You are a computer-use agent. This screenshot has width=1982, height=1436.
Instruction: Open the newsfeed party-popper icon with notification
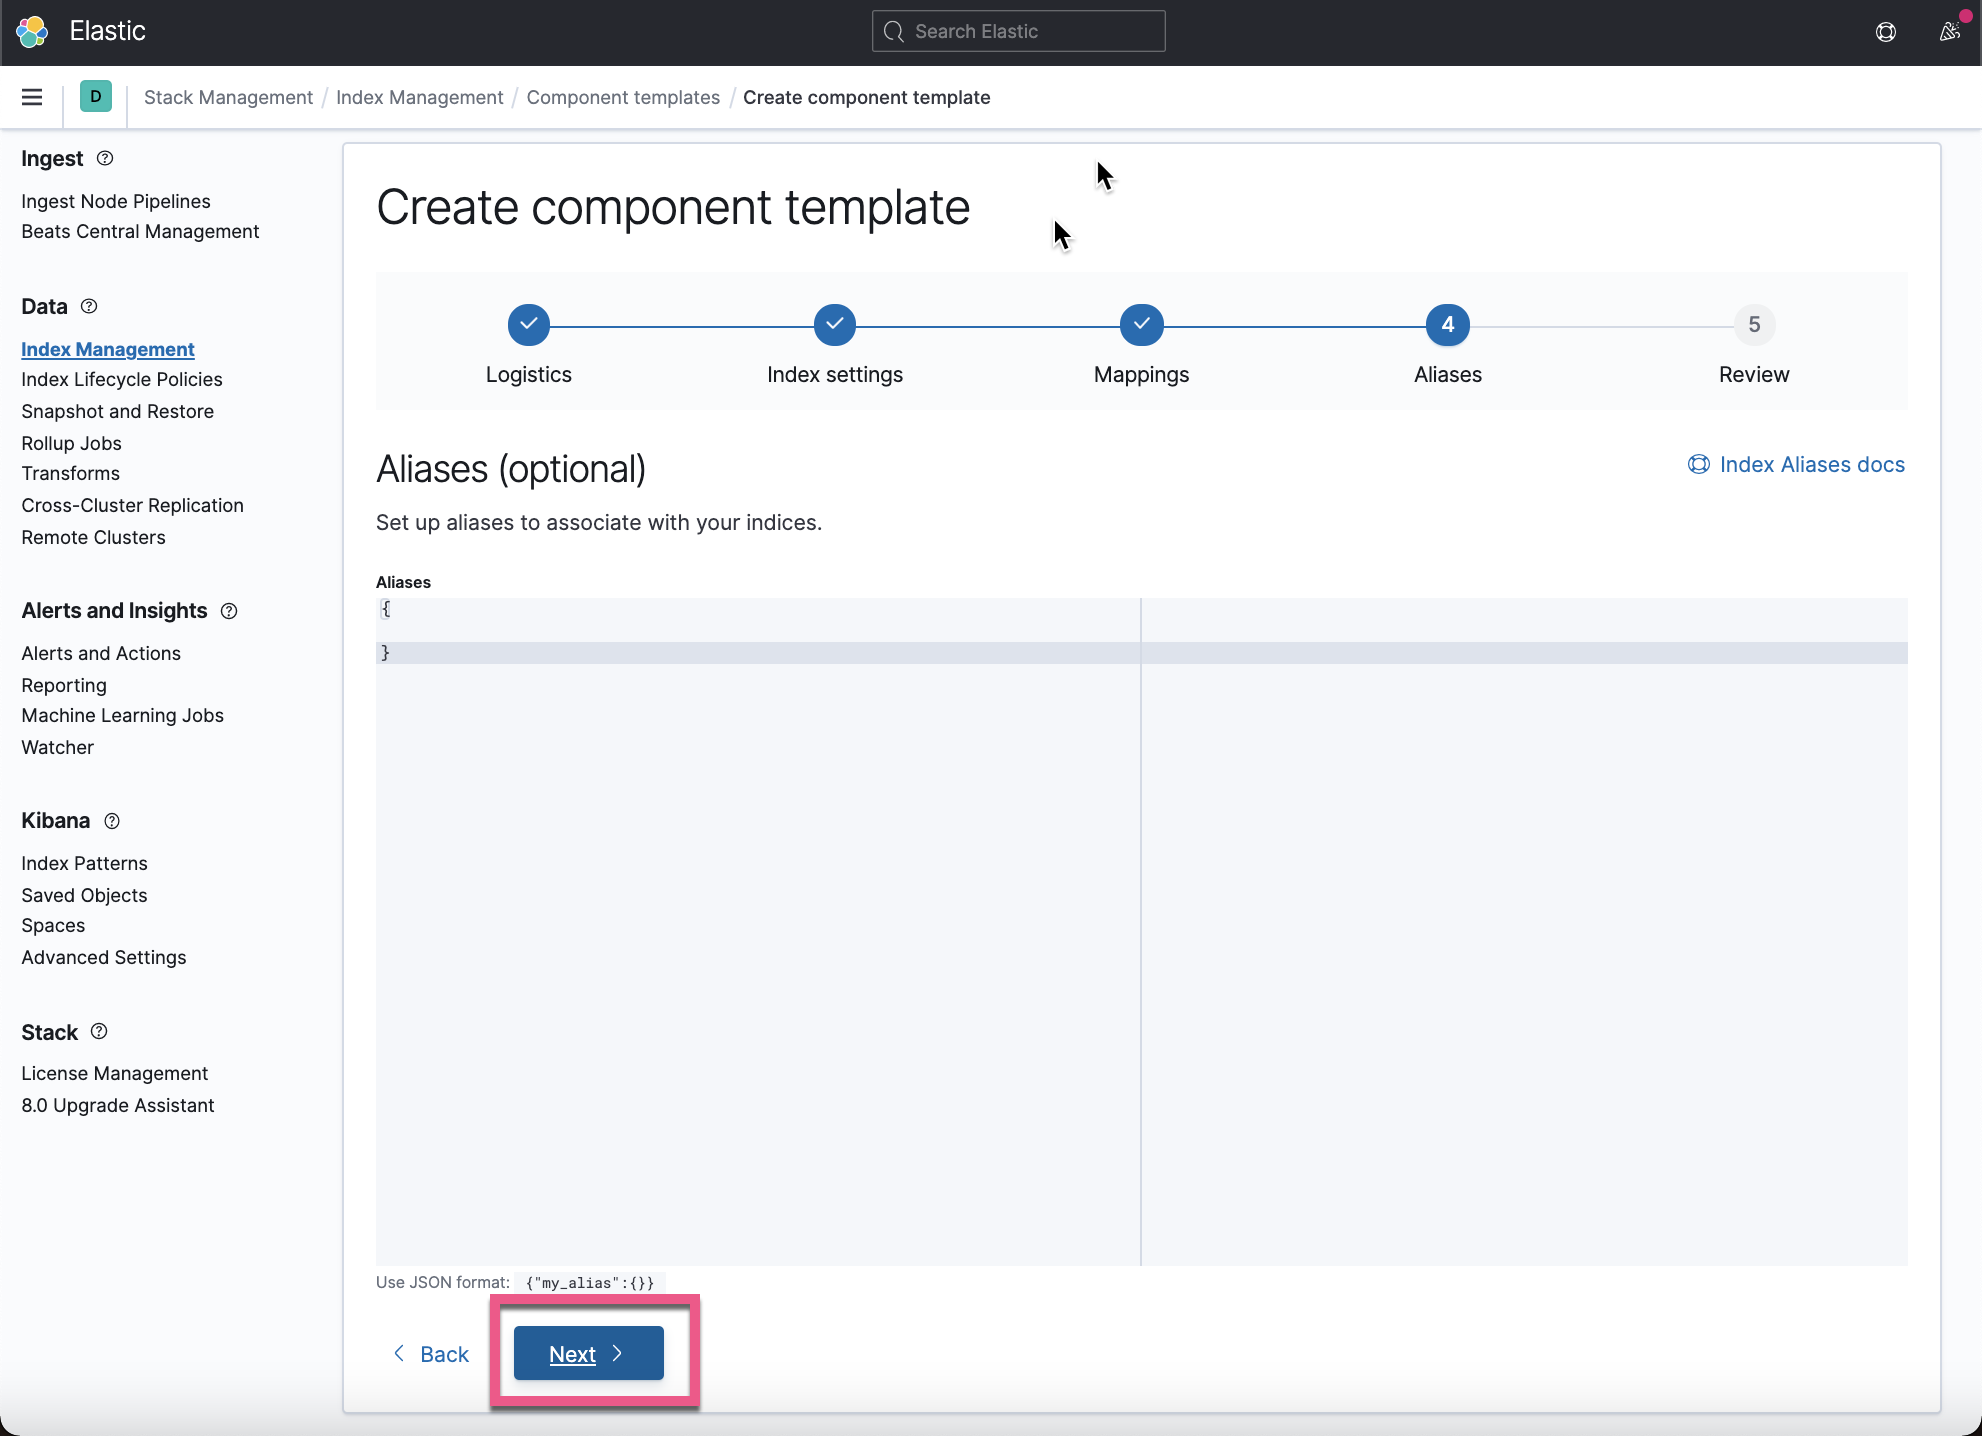1948,31
